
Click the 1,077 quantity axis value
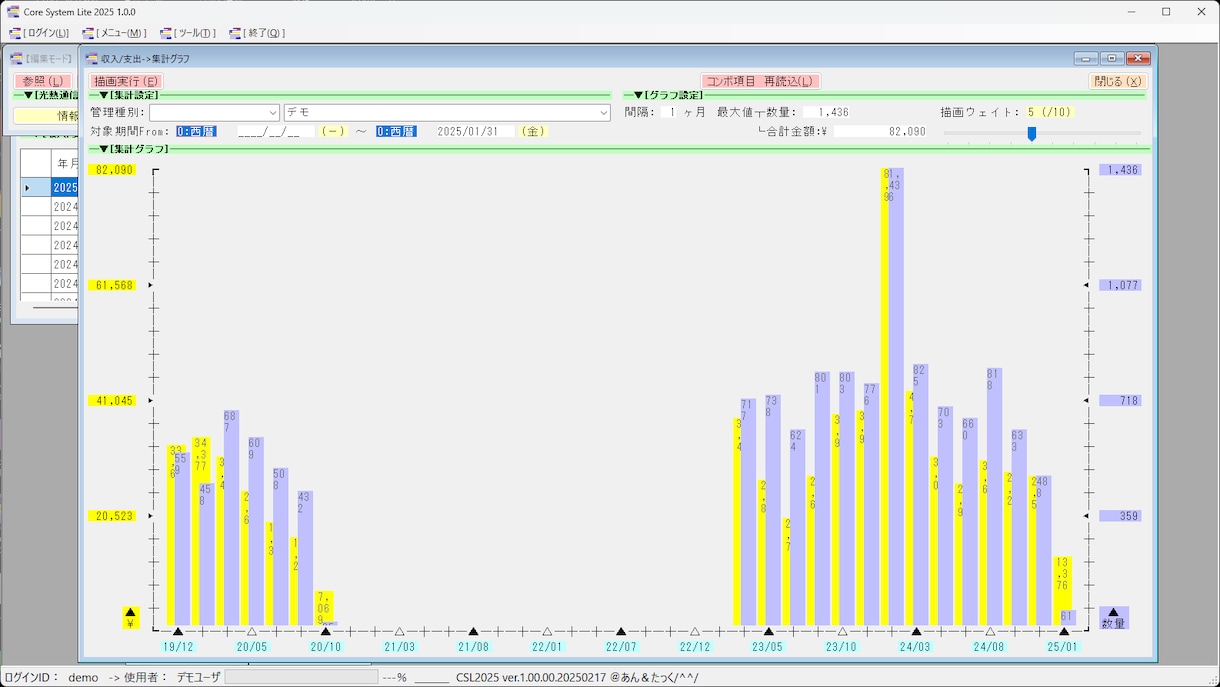(1120, 285)
